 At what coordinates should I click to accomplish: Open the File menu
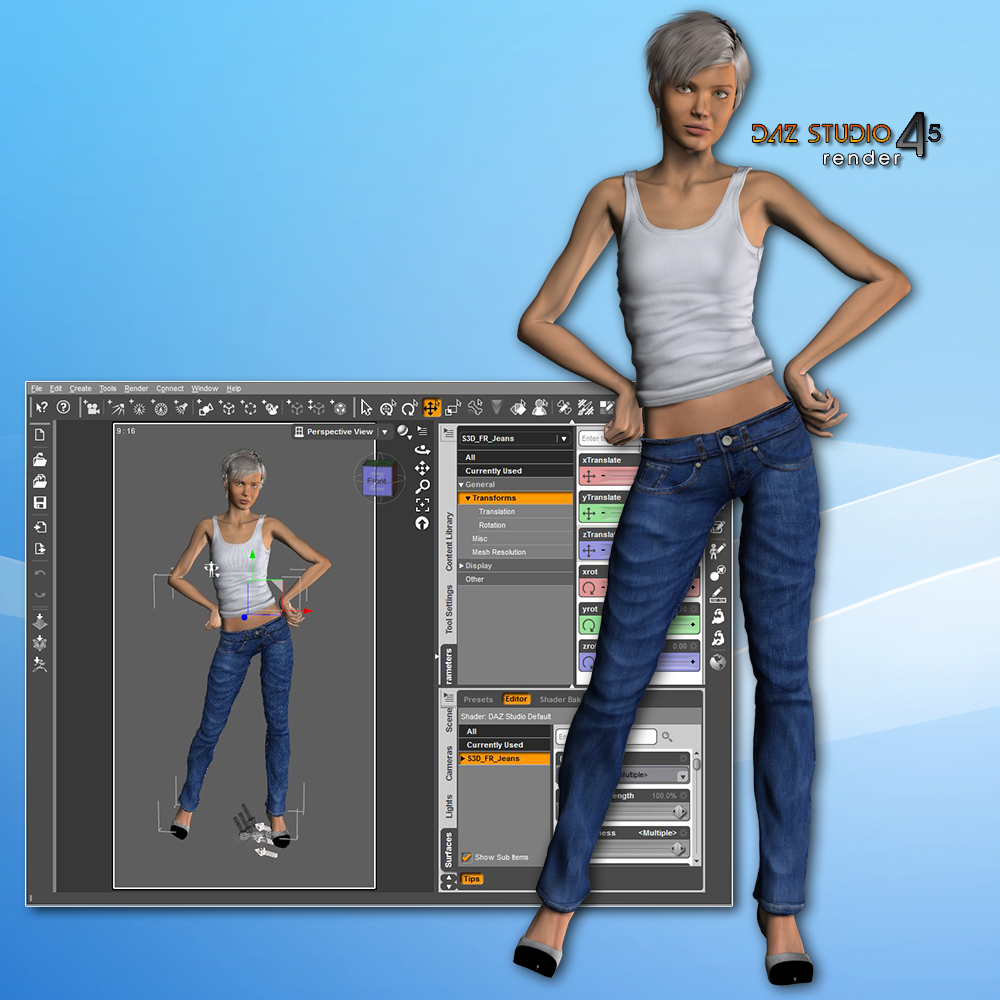tap(36, 388)
